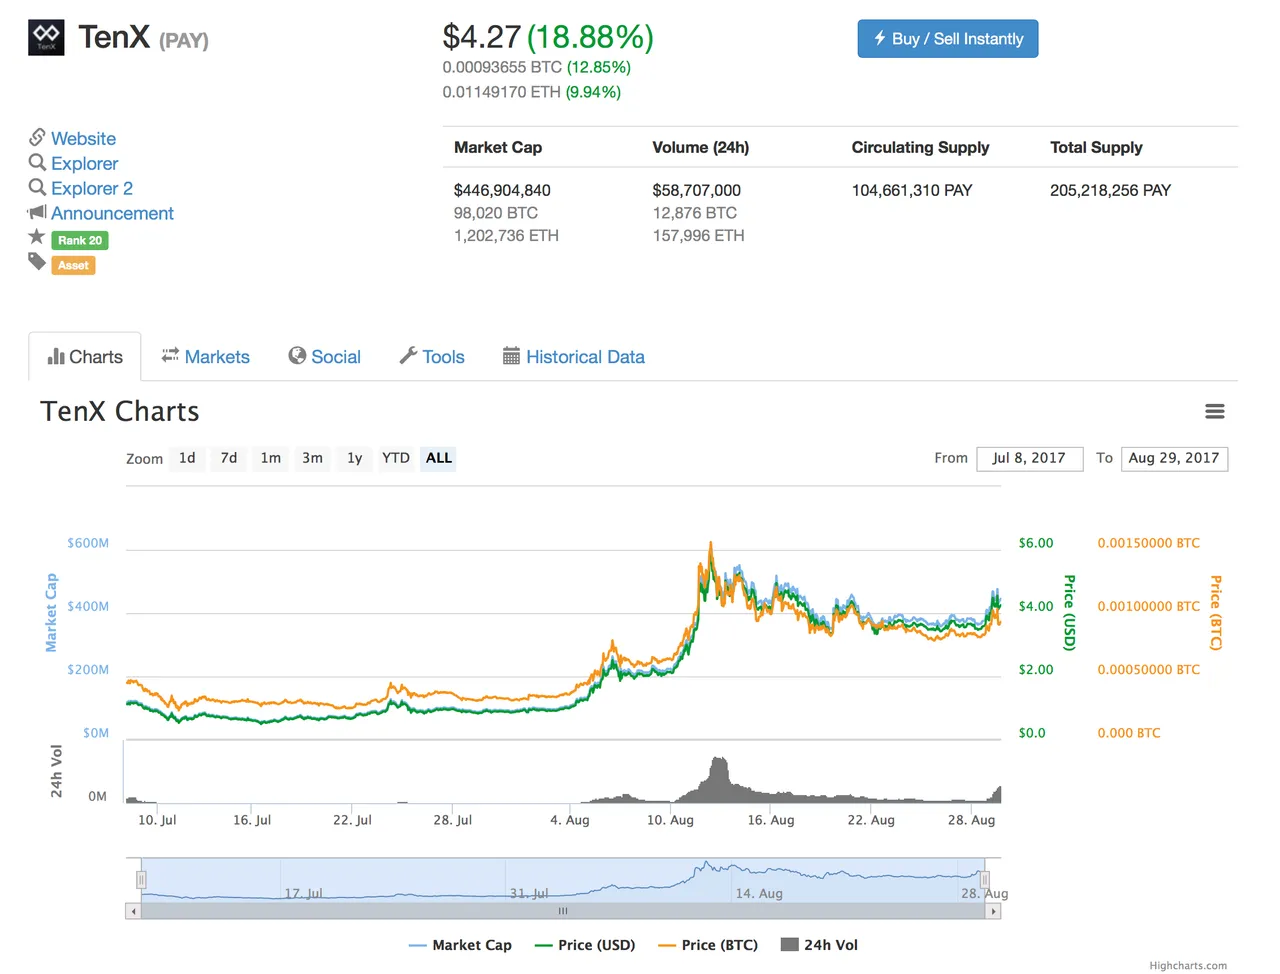Click the Rank 20 badge
This screenshot has width=1280, height=974.
pos(80,241)
